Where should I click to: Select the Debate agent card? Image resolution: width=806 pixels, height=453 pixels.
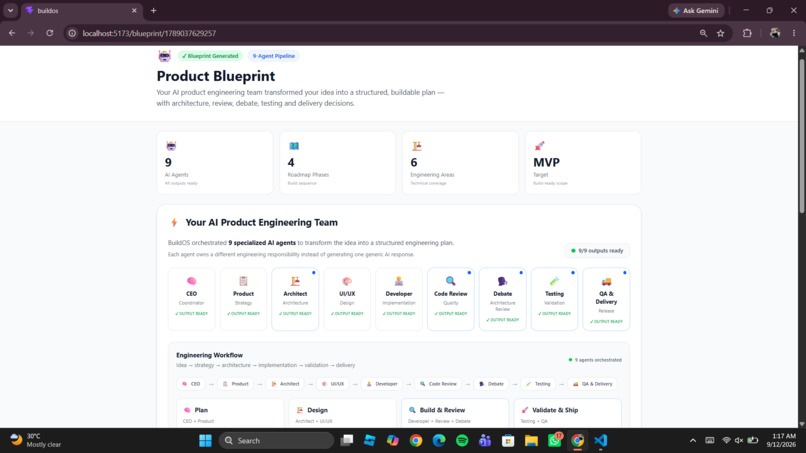click(x=503, y=299)
